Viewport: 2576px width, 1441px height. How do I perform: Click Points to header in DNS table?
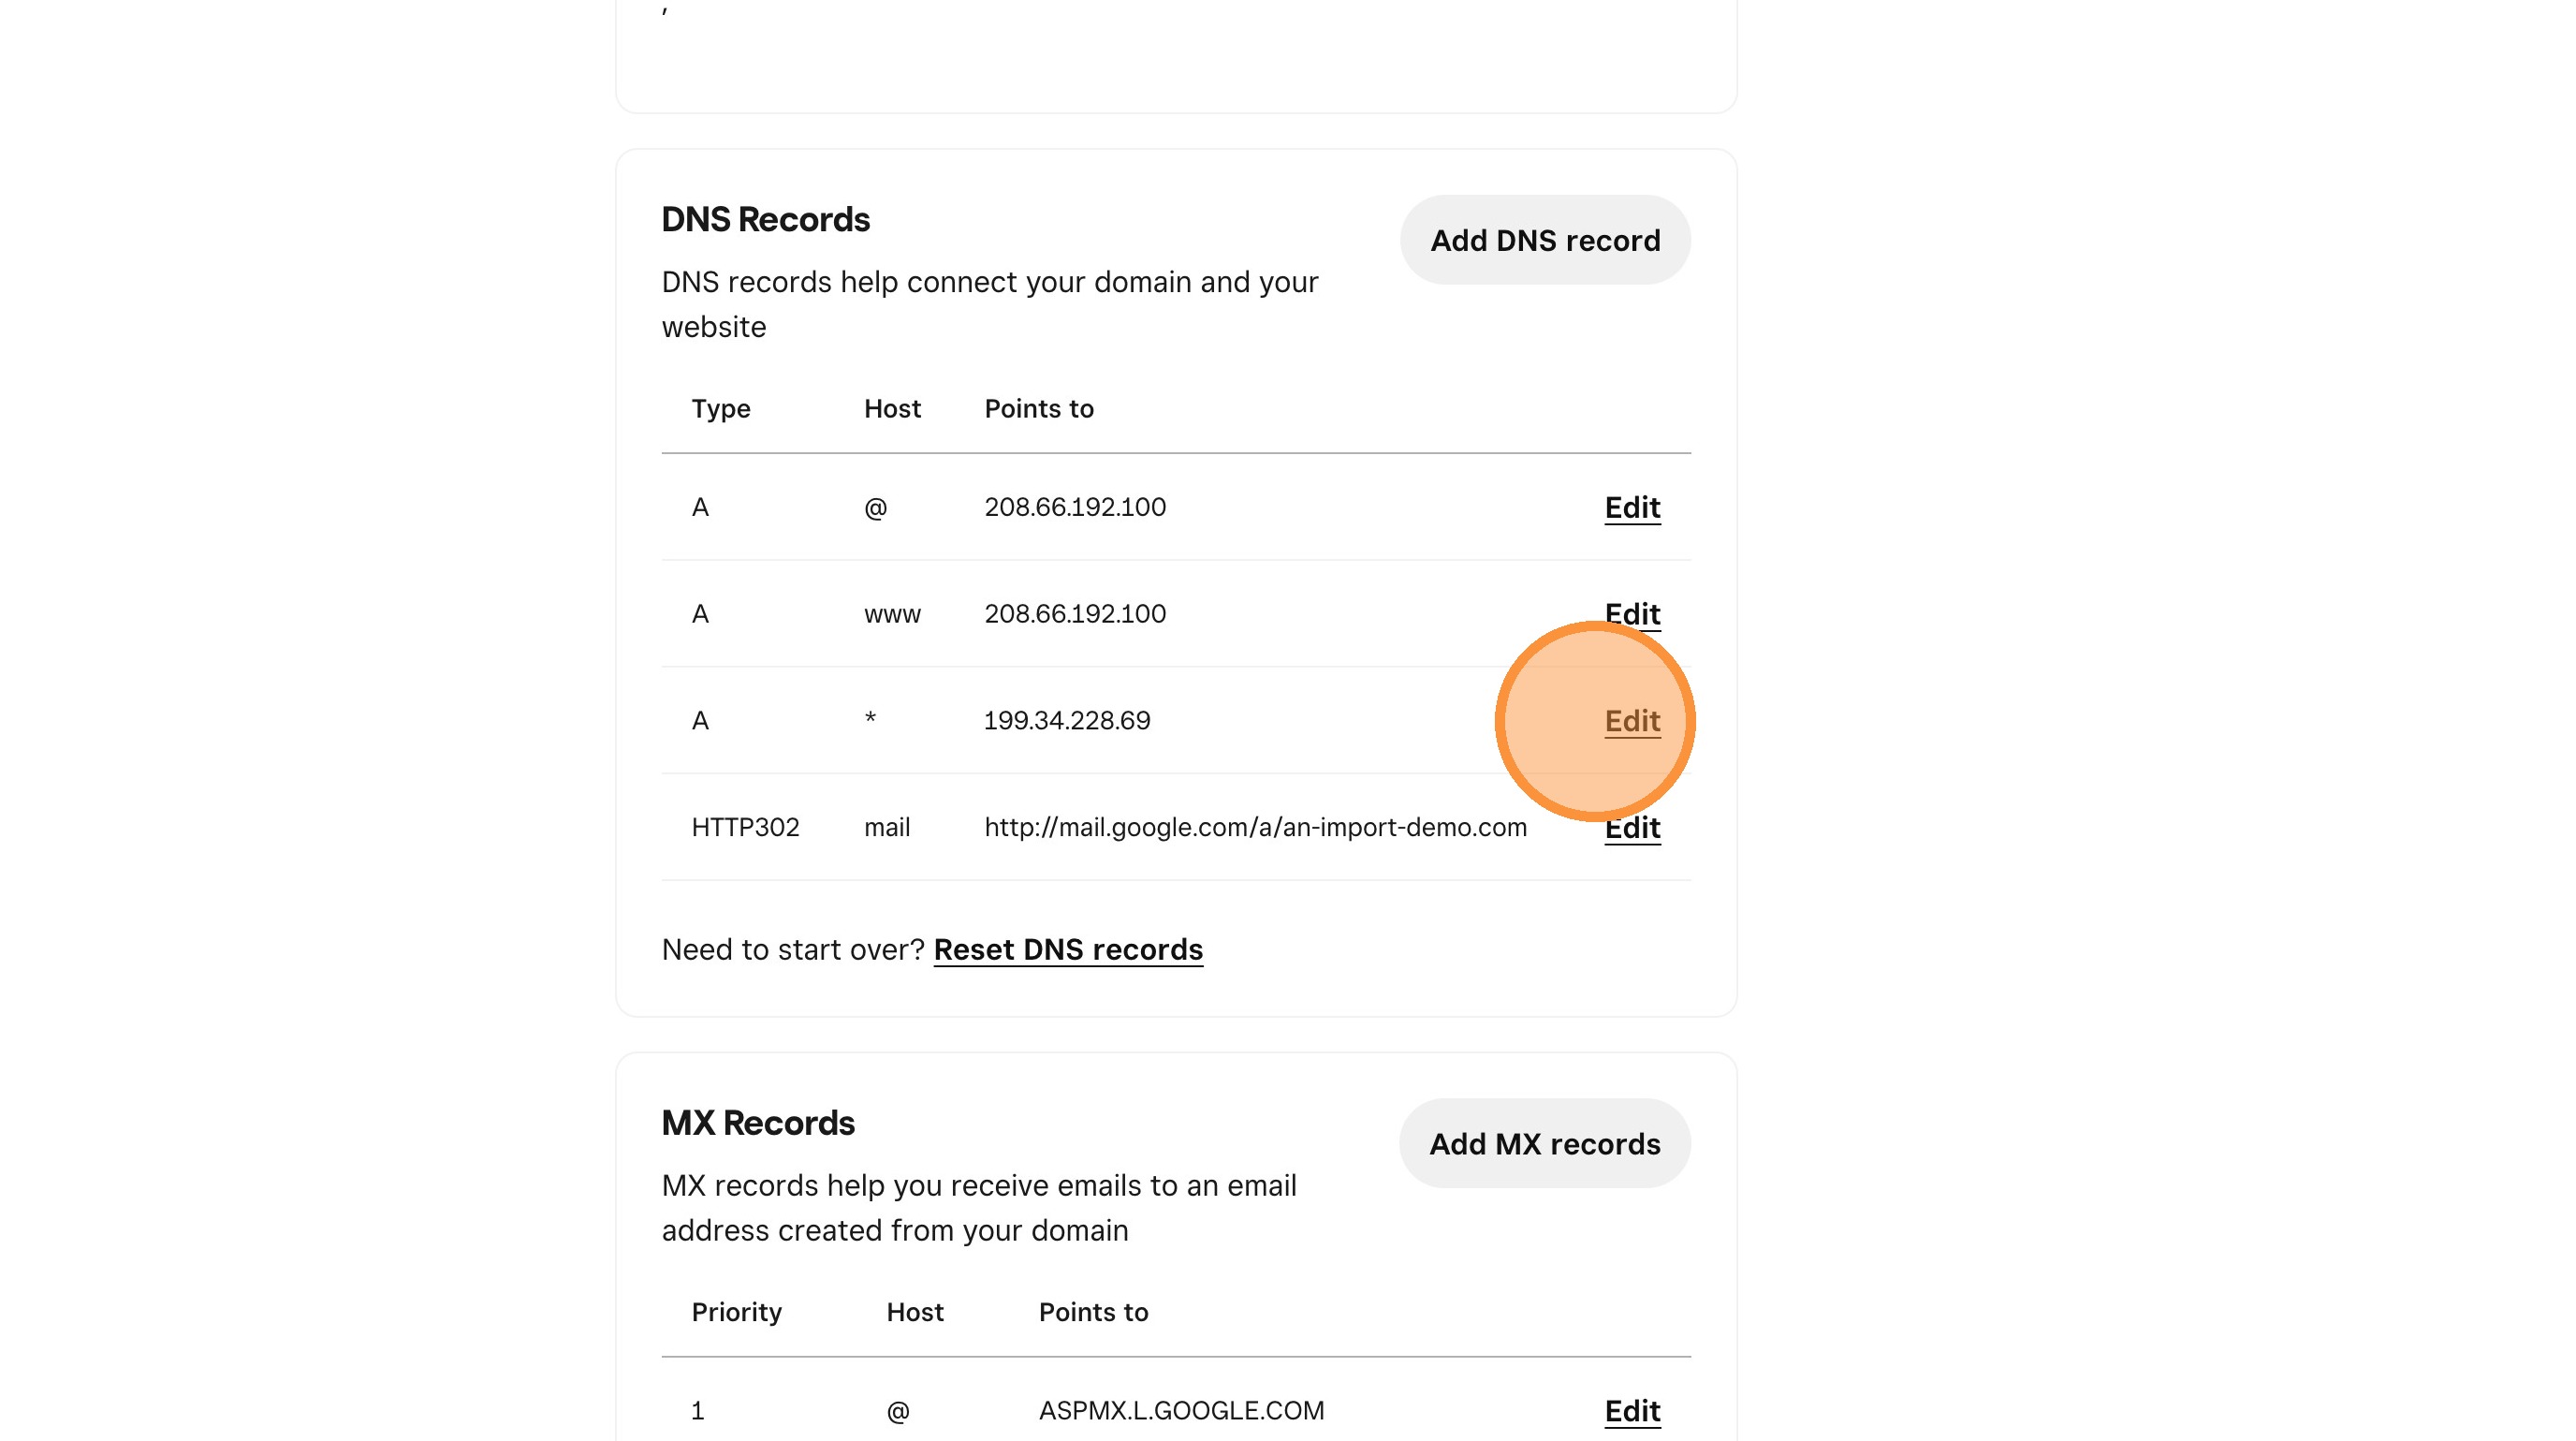click(x=1038, y=408)
